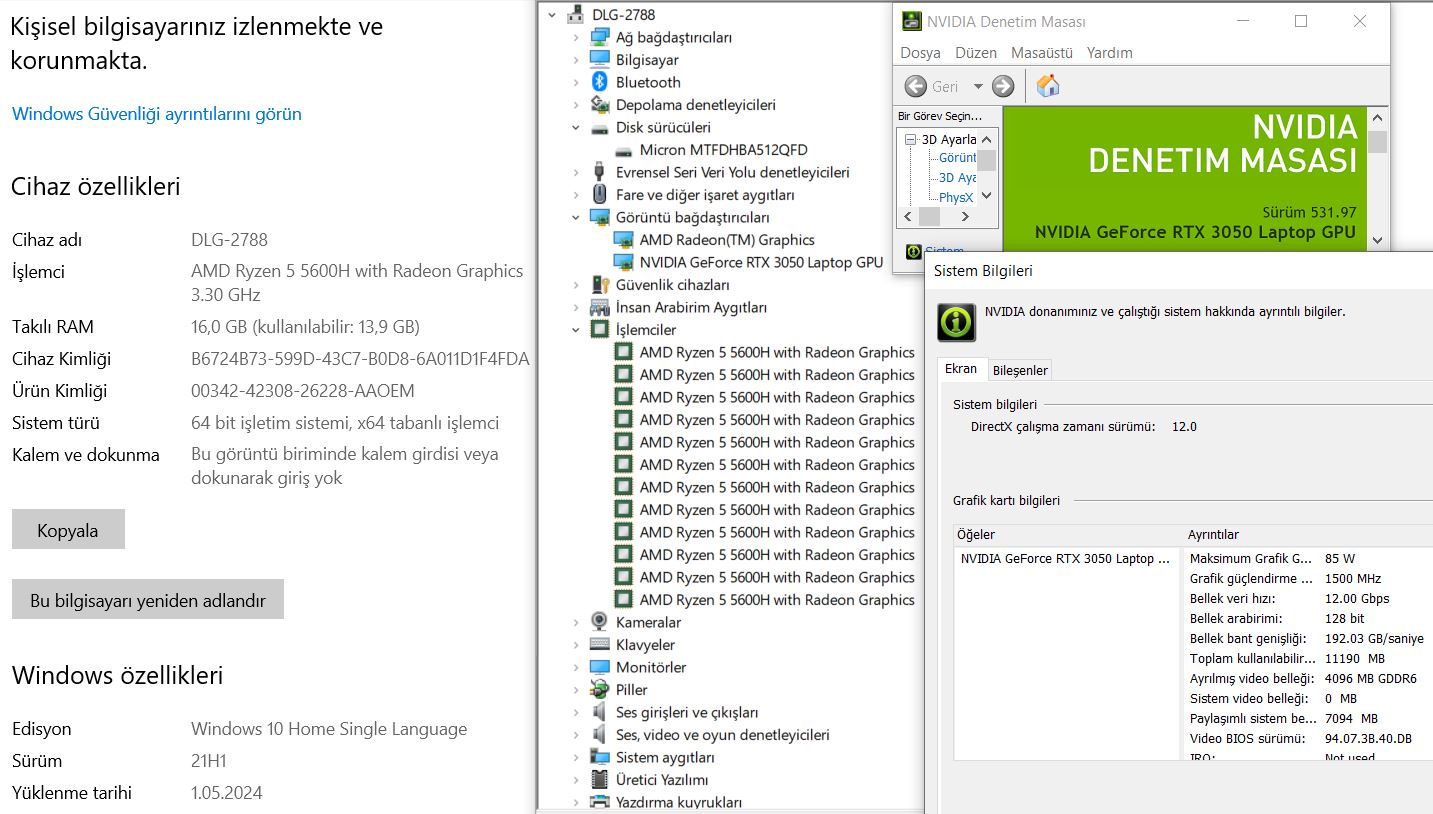1433x814 pixels.
Task: Click the AMD Radeon(TM) Graphics adapter icon
Action: pyautogui.click(x=623, y=240)
